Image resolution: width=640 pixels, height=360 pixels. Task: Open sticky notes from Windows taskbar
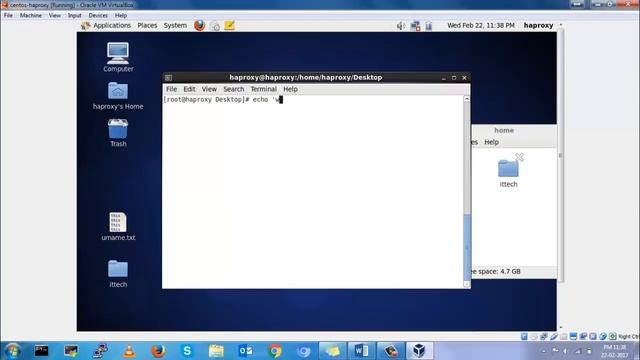tap(332, 351)
